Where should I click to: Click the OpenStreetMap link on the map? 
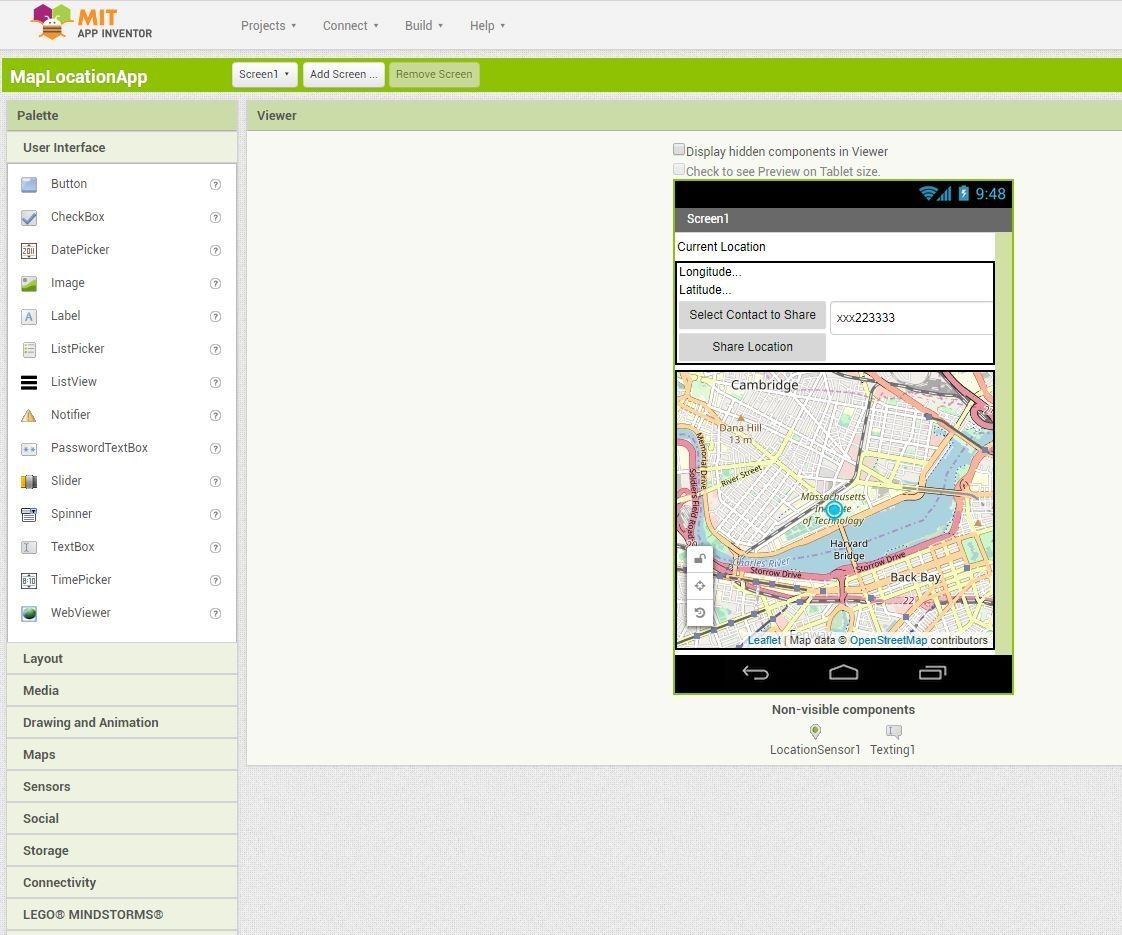coord(888,640)
